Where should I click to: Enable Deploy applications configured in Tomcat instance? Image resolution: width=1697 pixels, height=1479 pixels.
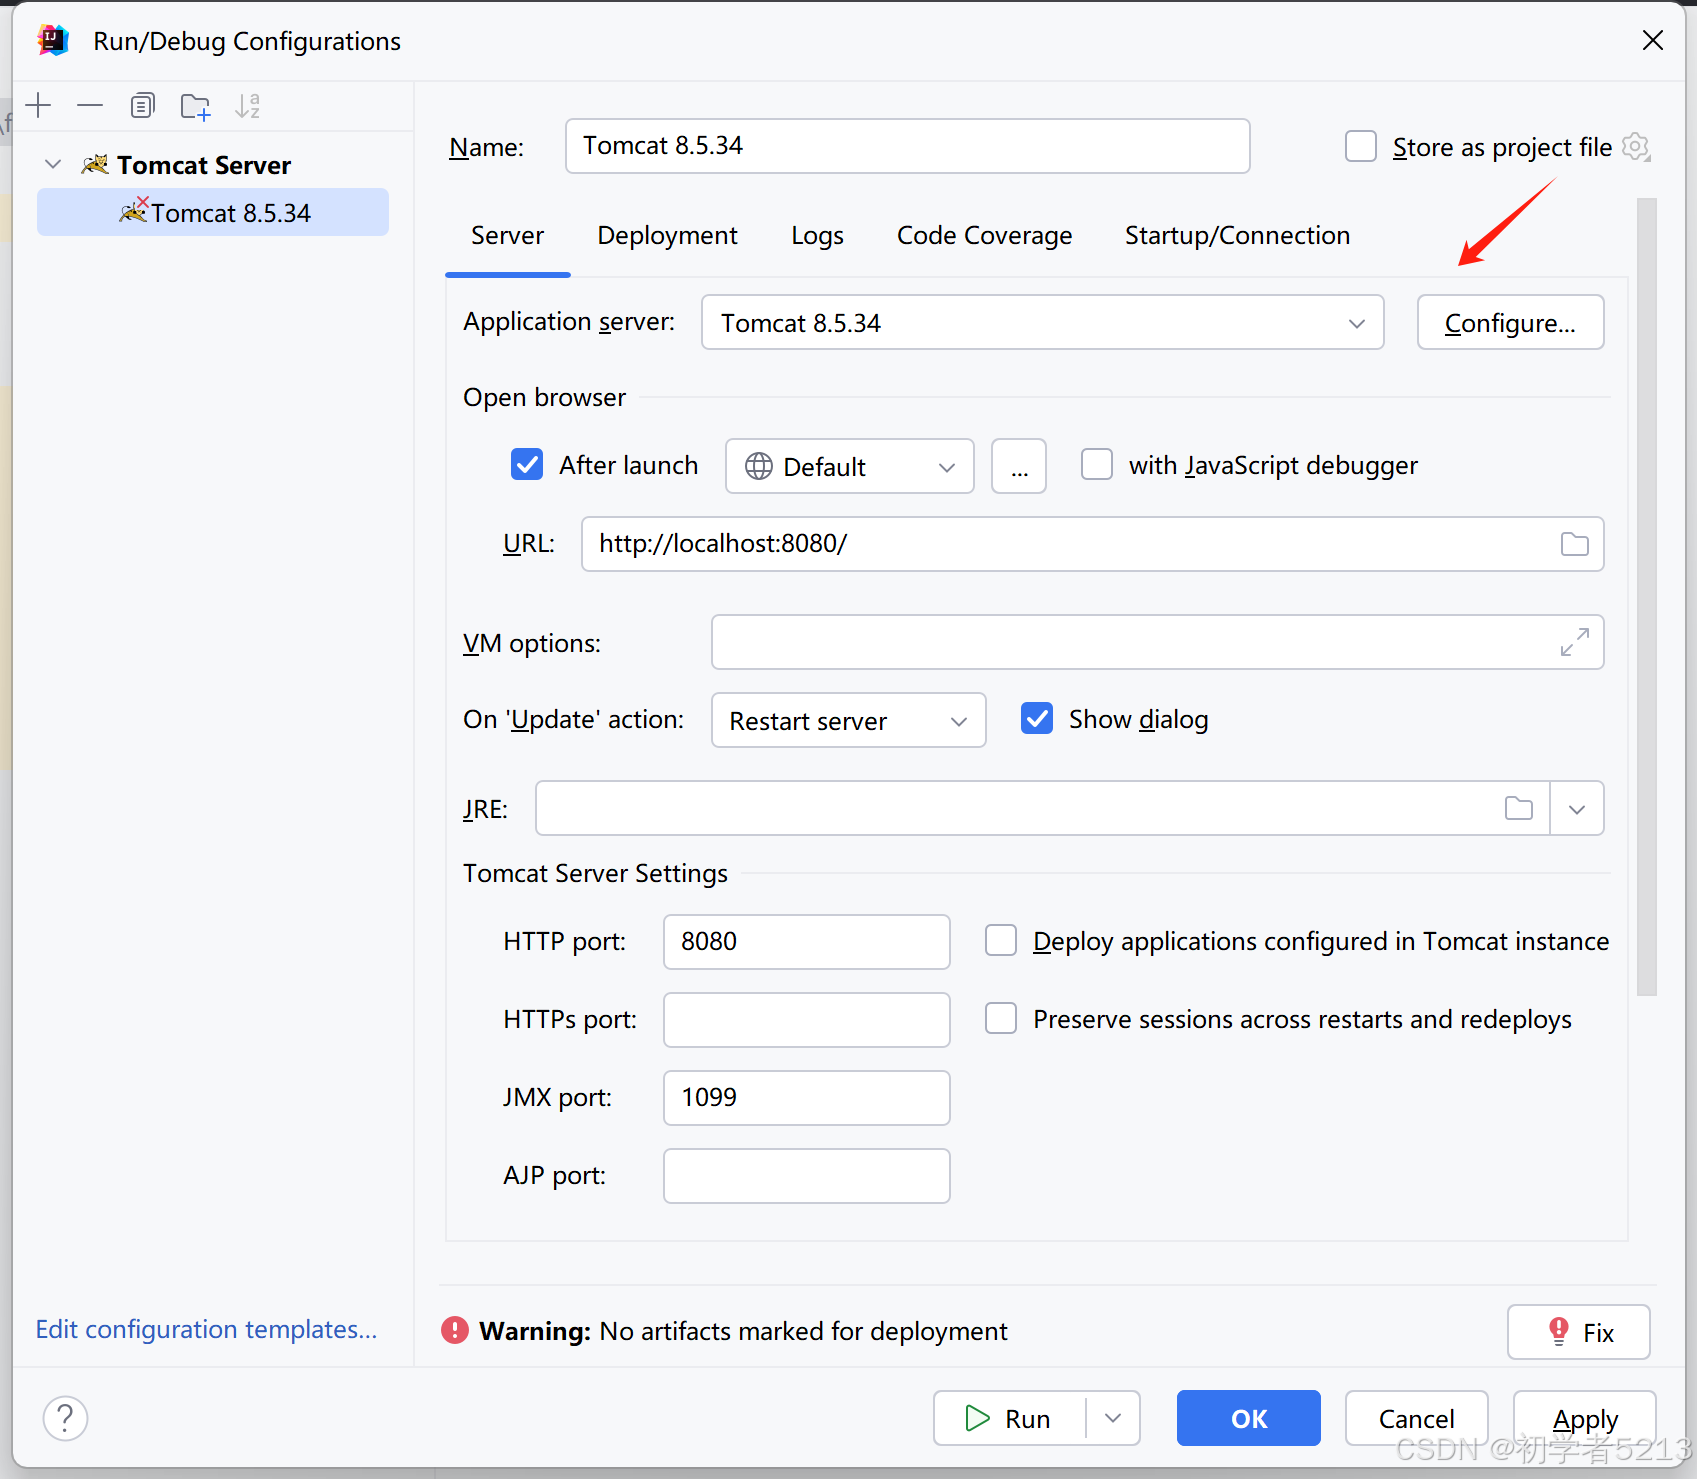tap(1001, 940)
